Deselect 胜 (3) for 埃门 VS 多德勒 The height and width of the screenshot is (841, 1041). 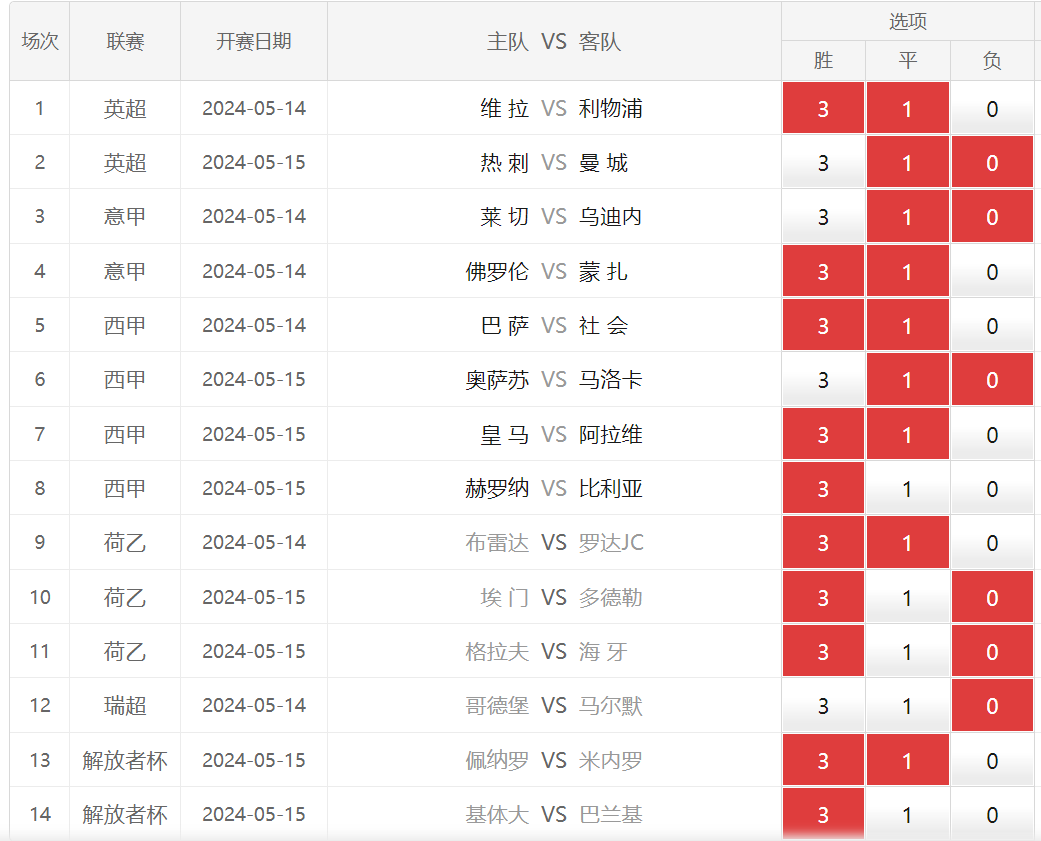(823, 597)
